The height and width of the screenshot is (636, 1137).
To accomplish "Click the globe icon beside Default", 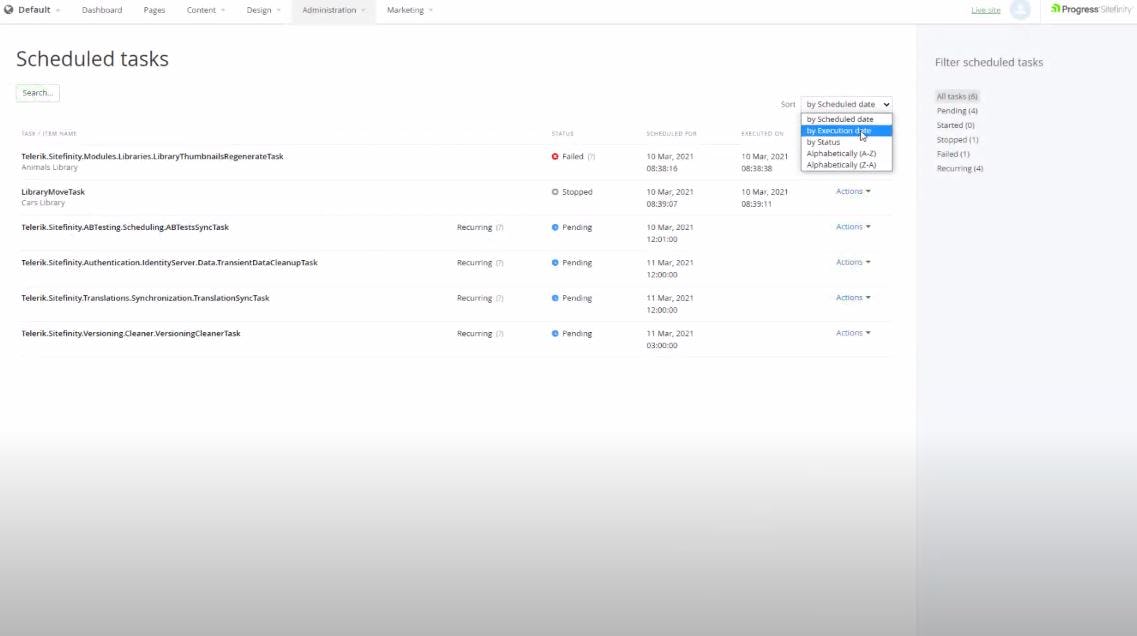I will click(9, 10).
